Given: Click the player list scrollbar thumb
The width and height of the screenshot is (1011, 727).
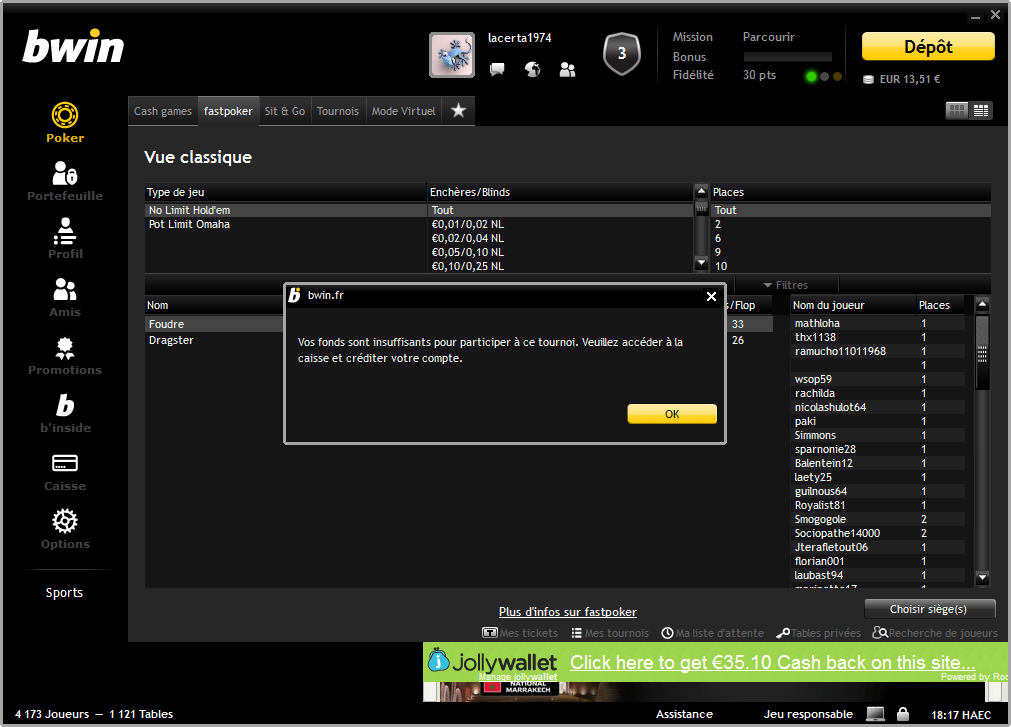Looking at the screenshot, I should [982, 352].
